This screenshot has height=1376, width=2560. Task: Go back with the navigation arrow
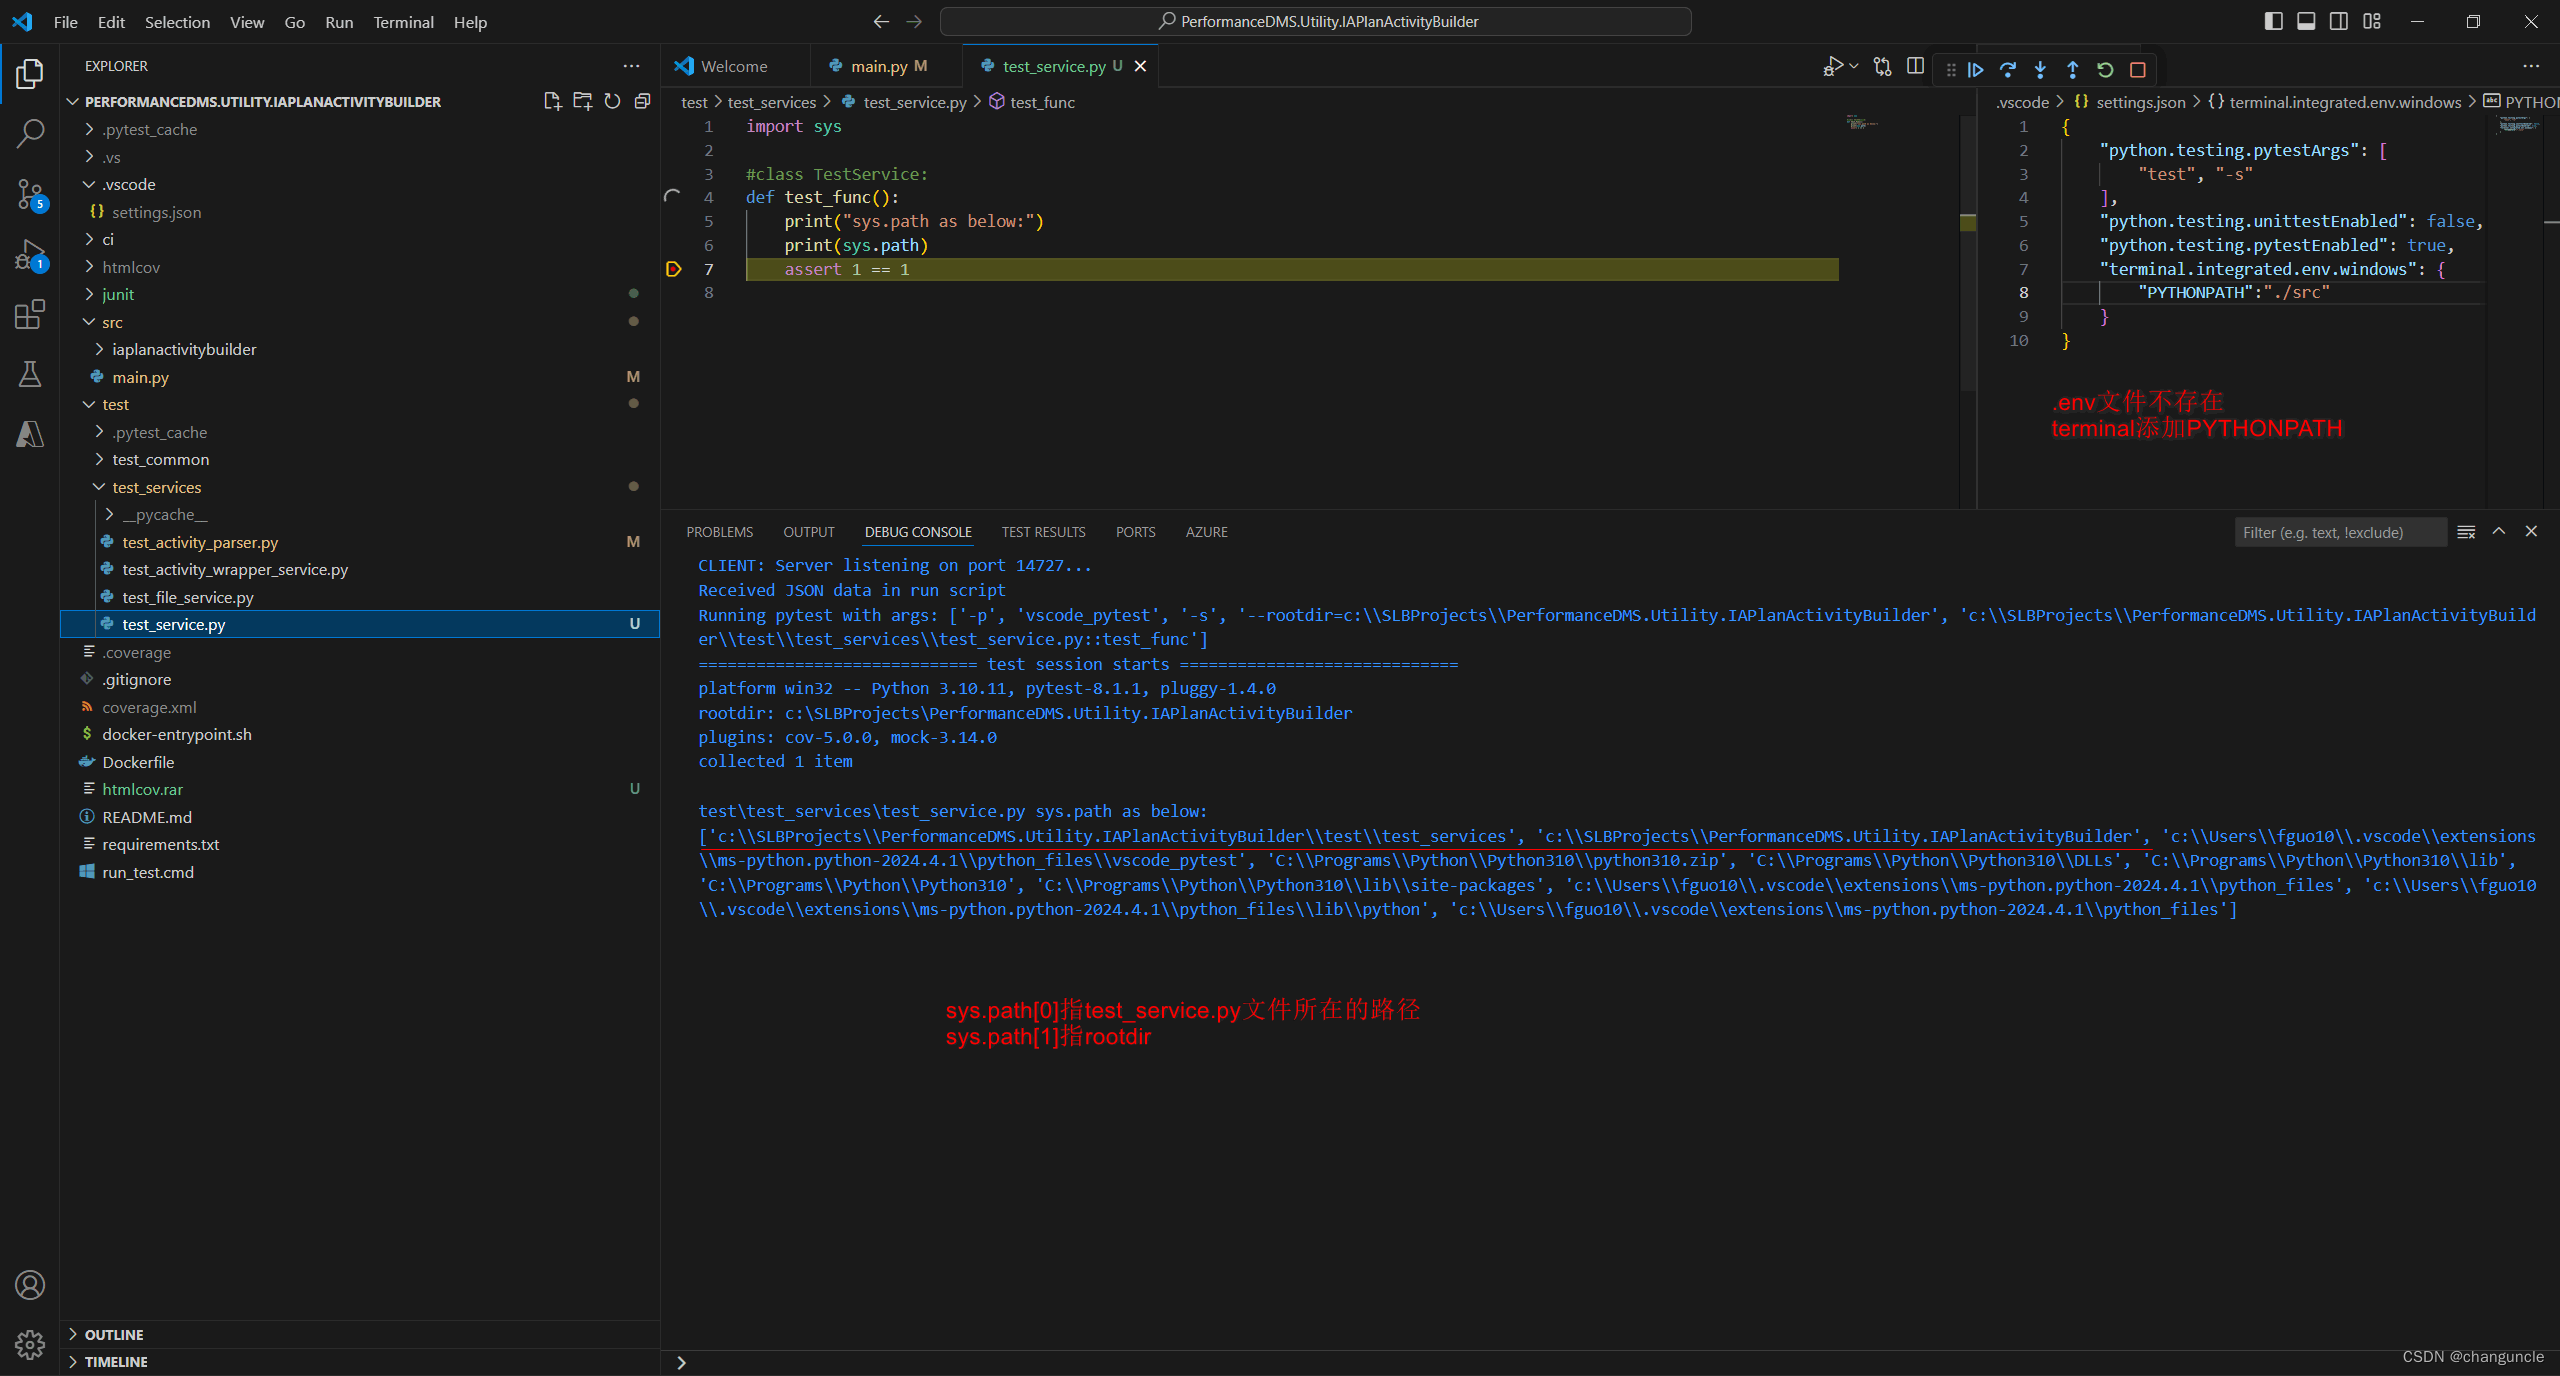pos(881,21)
